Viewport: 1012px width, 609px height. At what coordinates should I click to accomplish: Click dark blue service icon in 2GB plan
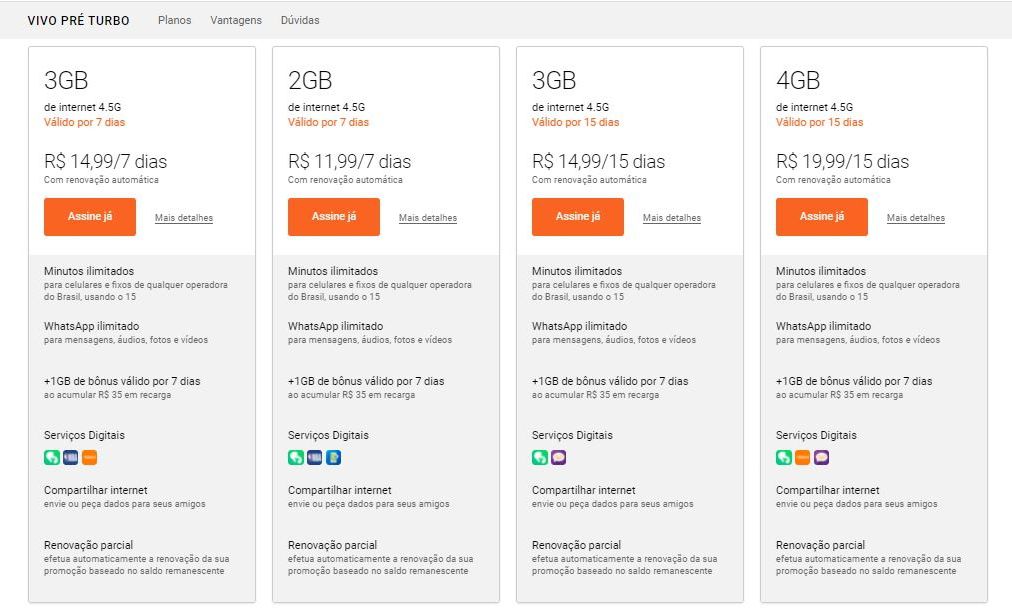314,457
